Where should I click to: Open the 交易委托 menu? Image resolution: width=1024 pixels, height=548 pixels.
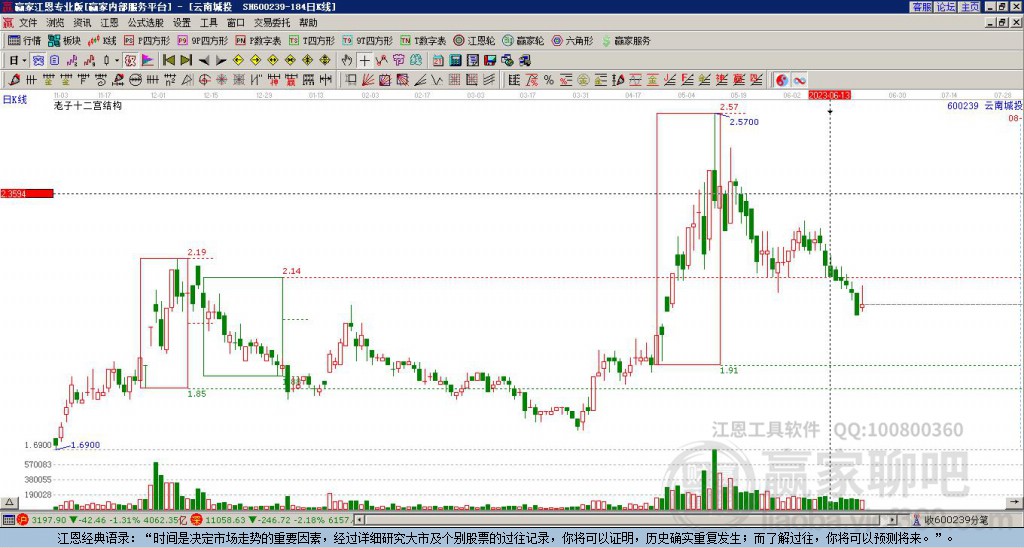pyautogui.click(x=272, y=23)
